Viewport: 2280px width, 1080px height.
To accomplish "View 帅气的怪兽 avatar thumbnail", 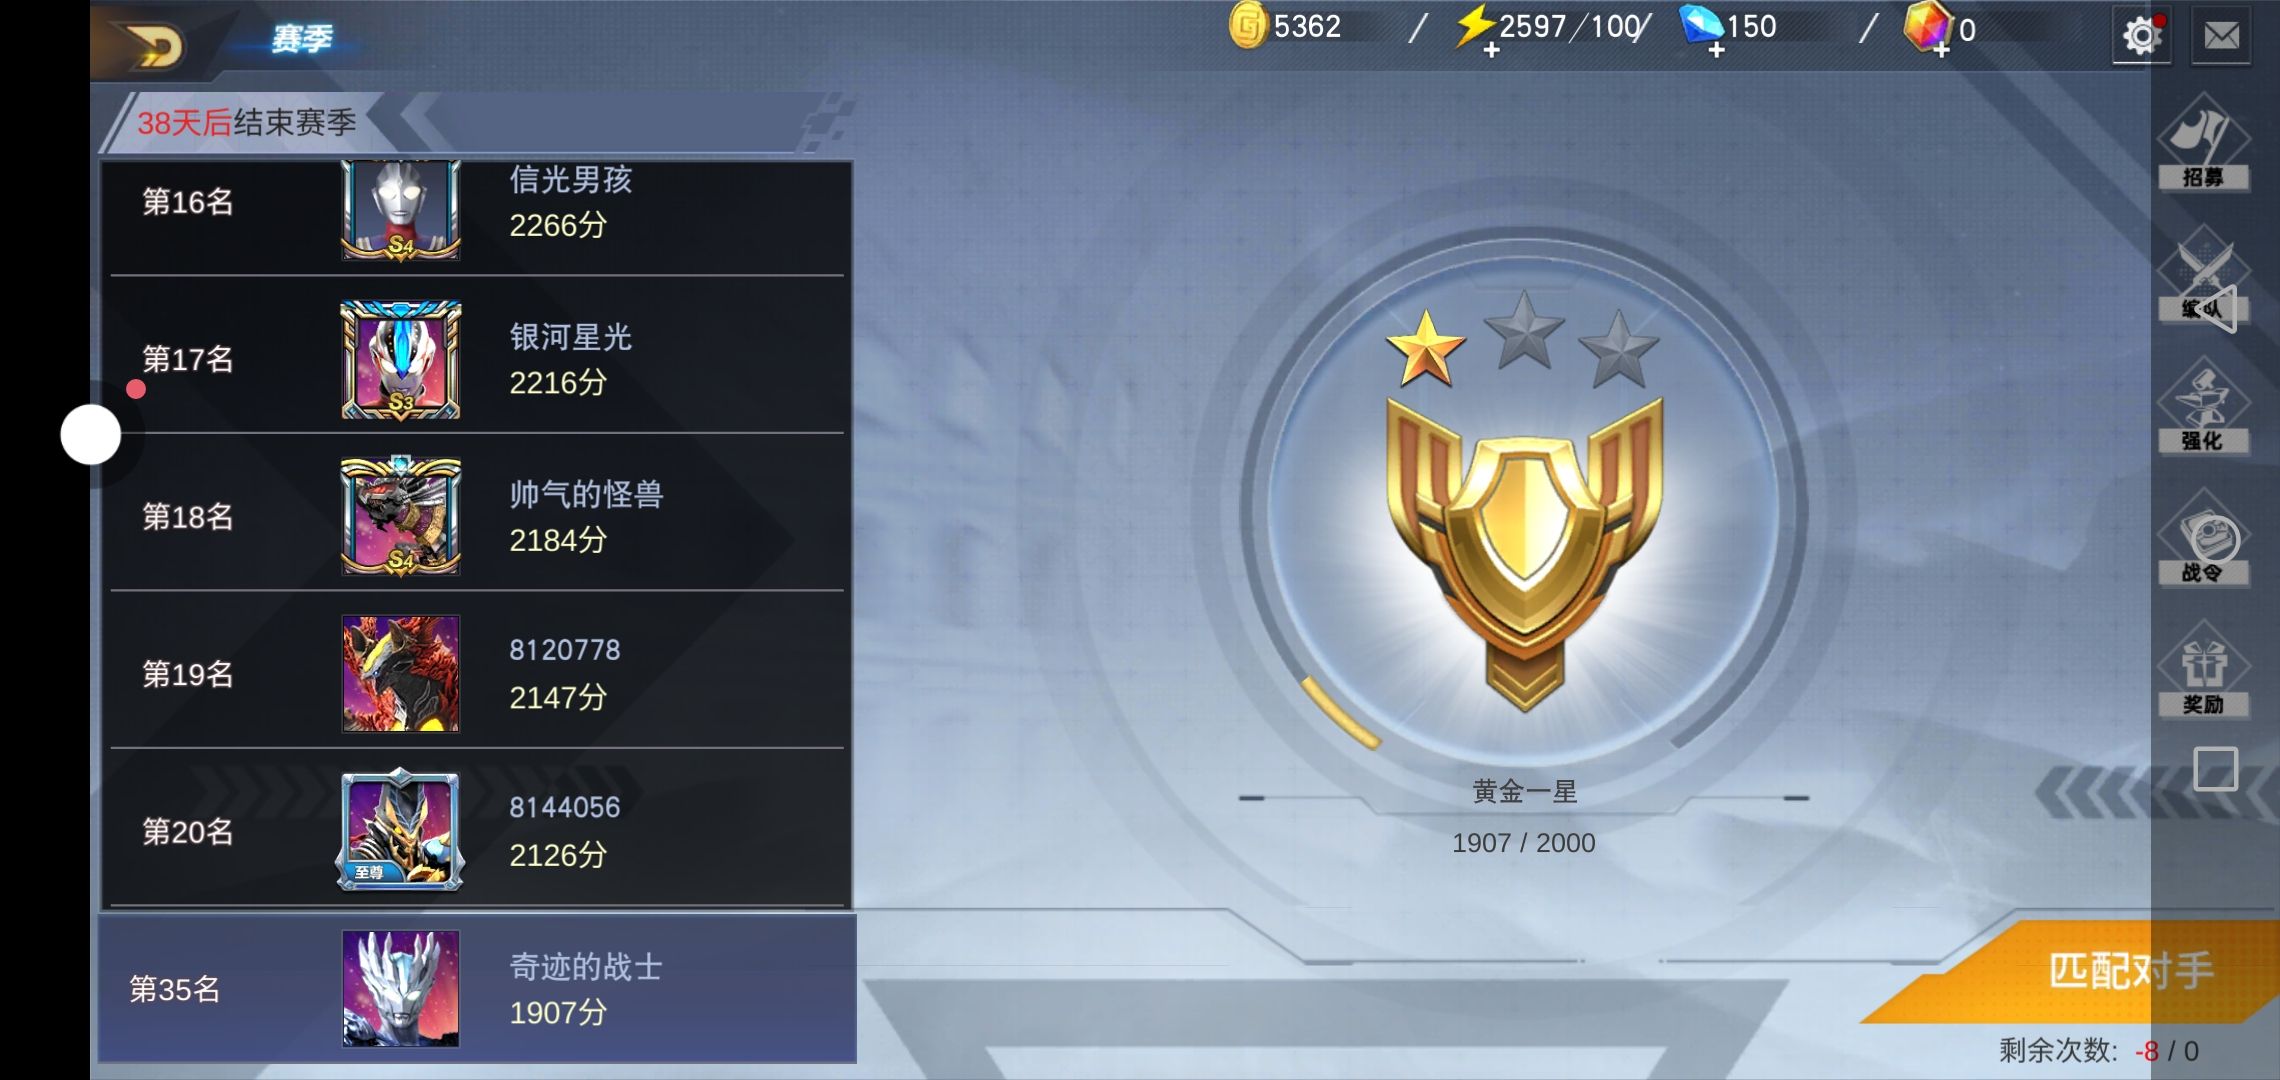I will pyautogui.click(x=401, y=516).
